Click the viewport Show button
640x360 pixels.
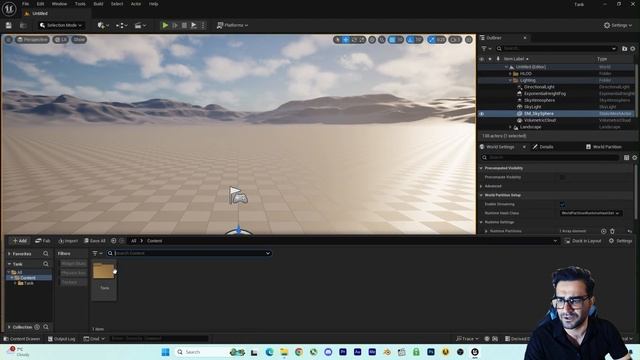coord(79,40)
